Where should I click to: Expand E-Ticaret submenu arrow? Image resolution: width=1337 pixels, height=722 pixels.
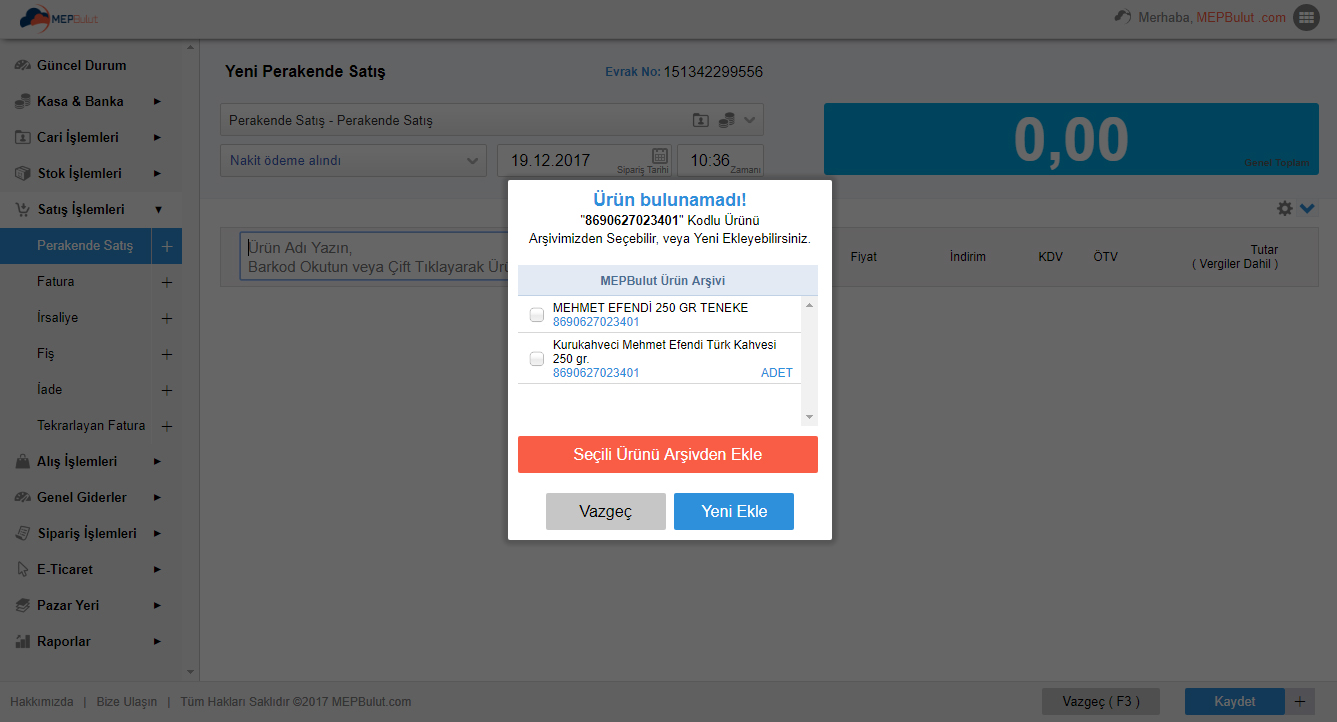click(157, 569)
